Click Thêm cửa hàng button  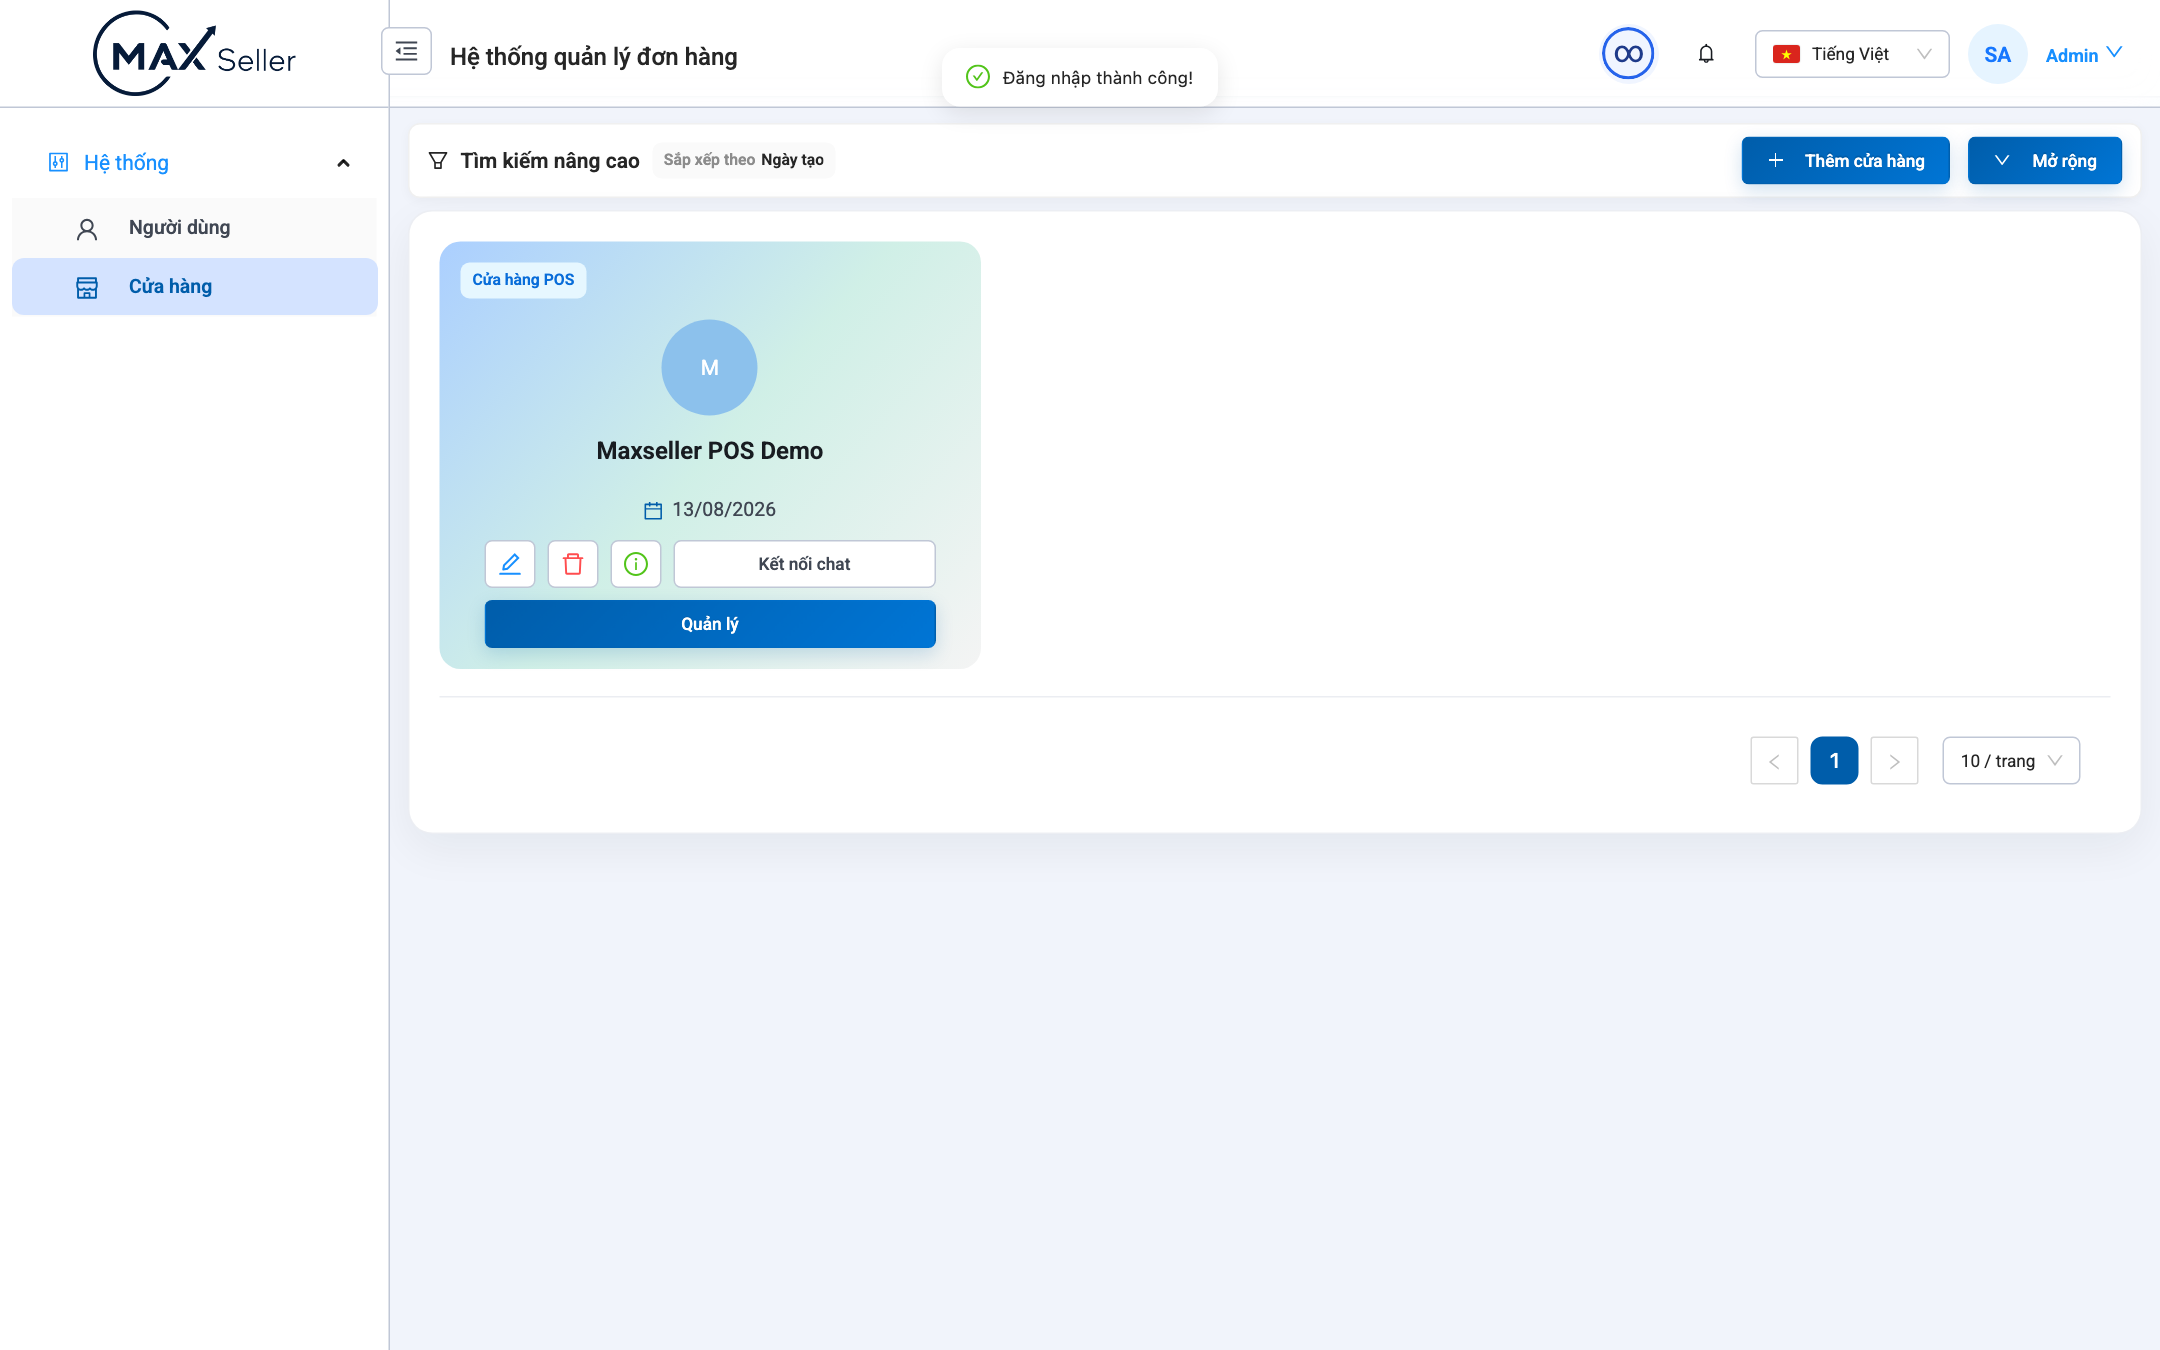1846,161
